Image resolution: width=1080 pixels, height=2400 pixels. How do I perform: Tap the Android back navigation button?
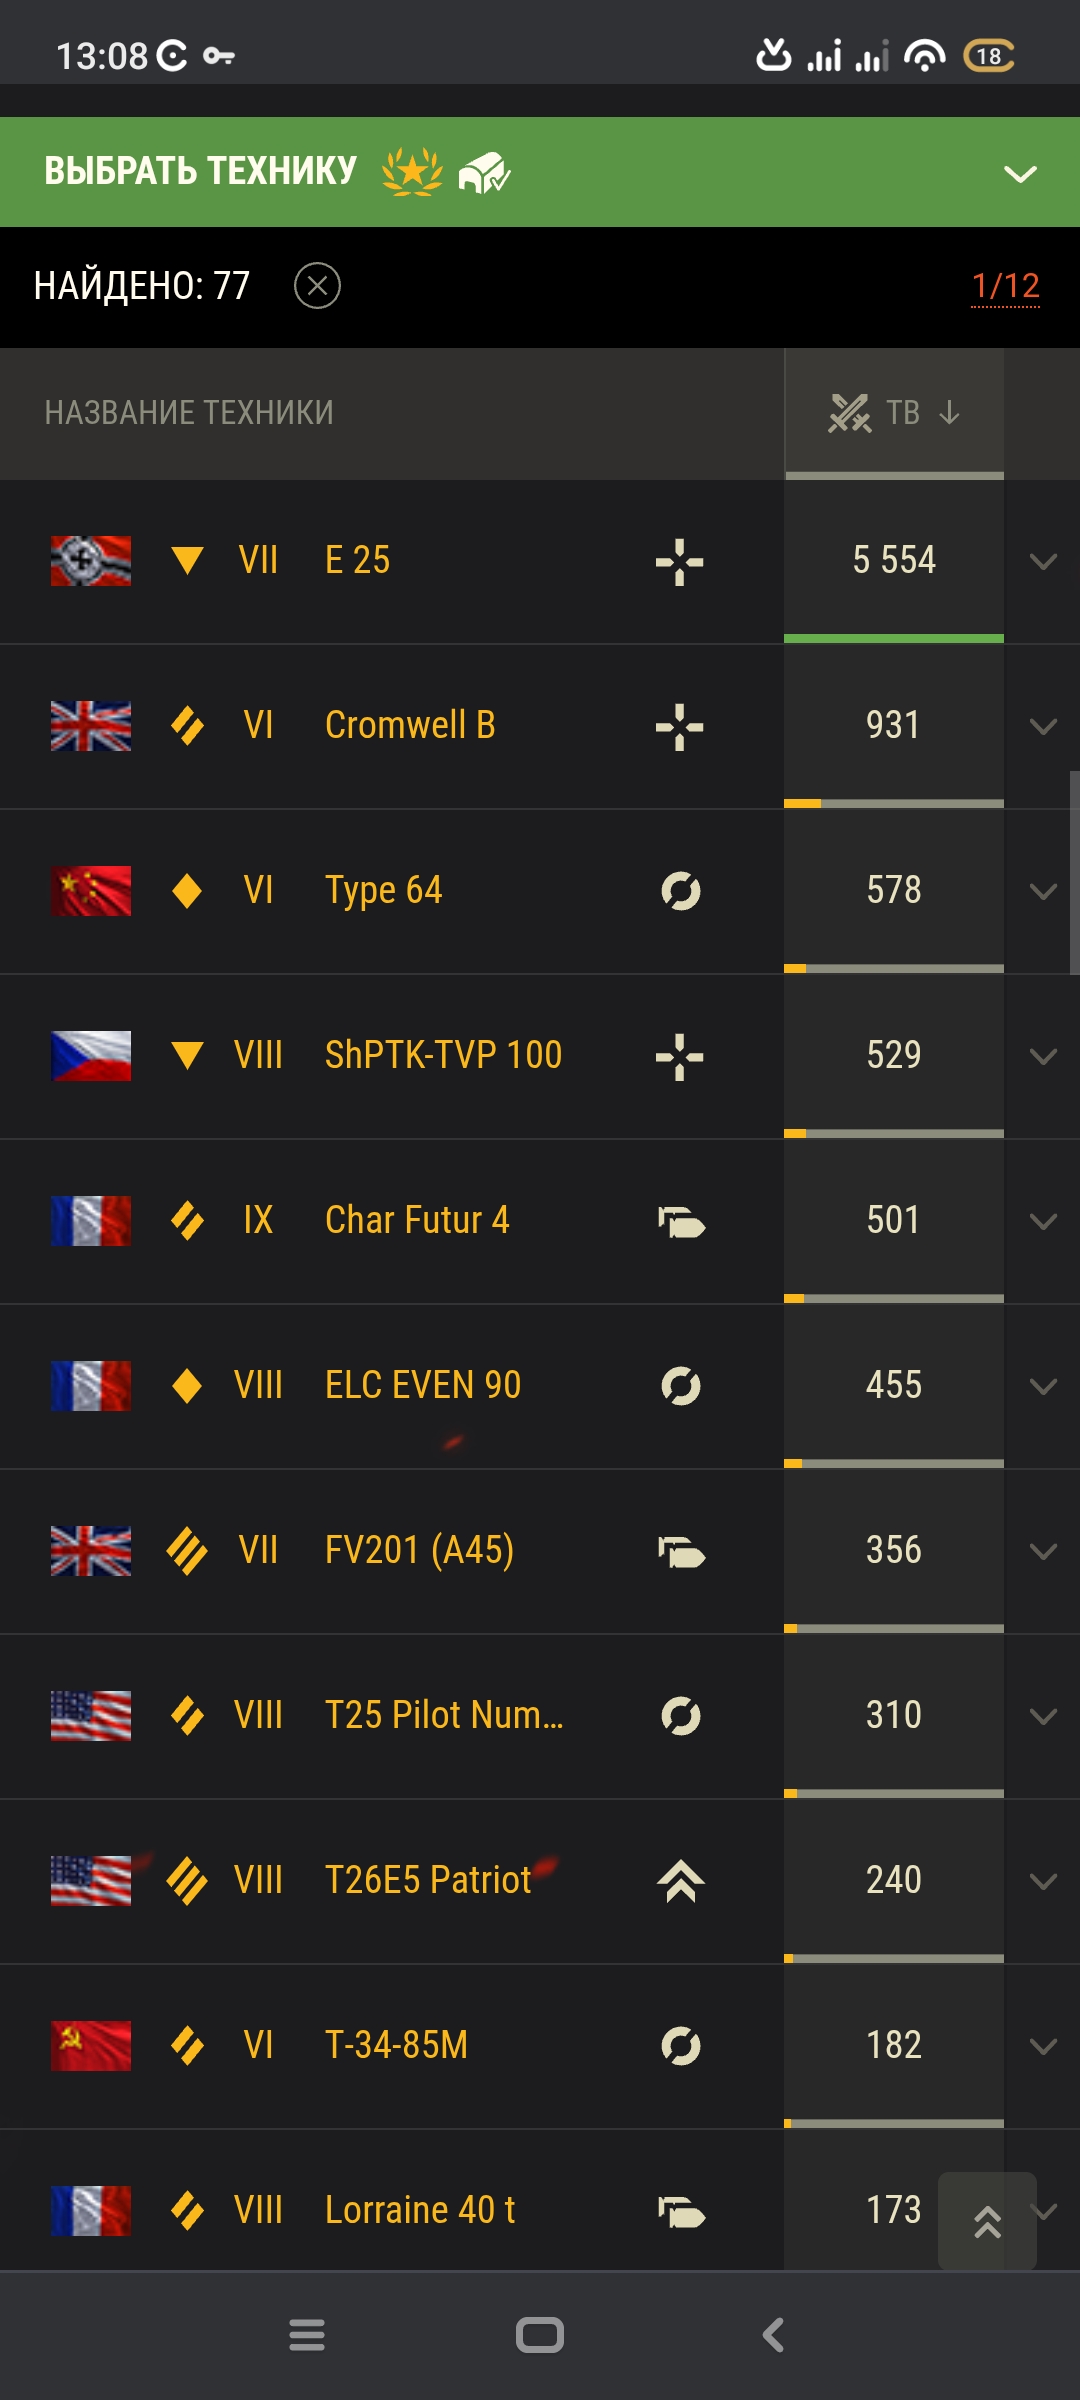773,2335
